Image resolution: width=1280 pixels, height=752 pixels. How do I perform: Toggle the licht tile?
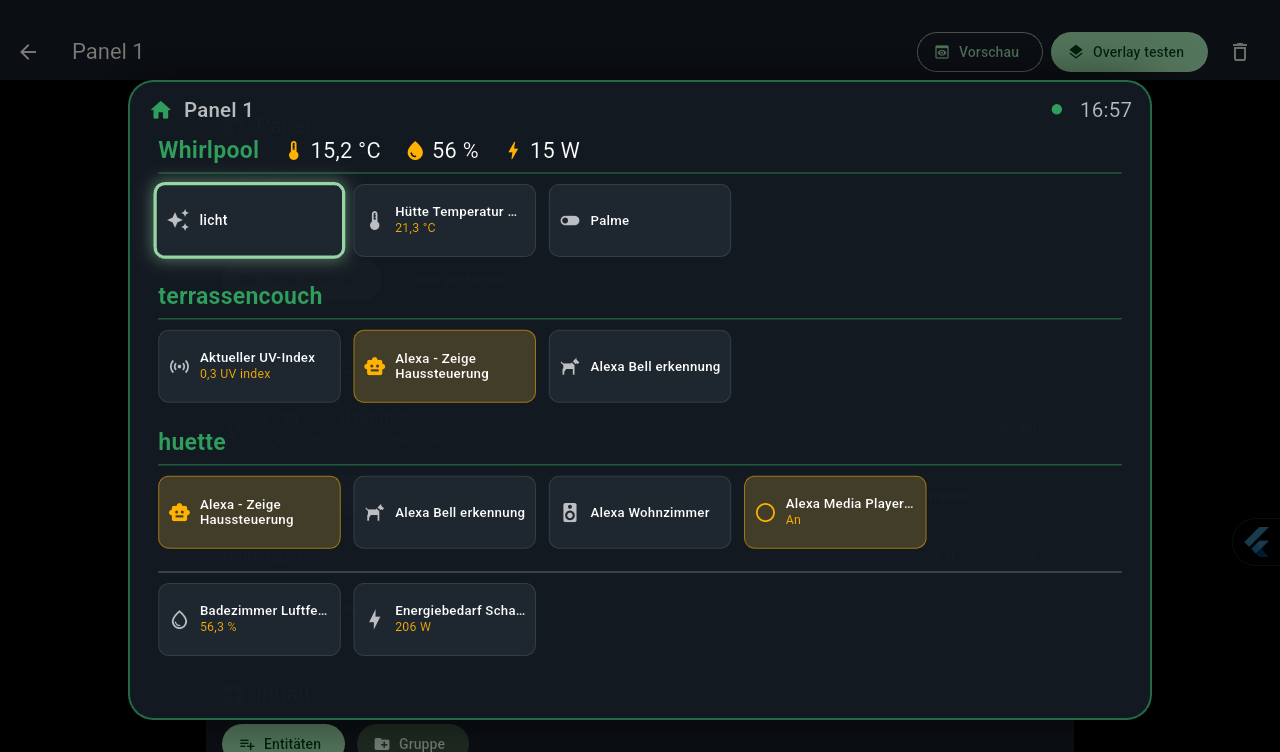click(x=250, y=220)
